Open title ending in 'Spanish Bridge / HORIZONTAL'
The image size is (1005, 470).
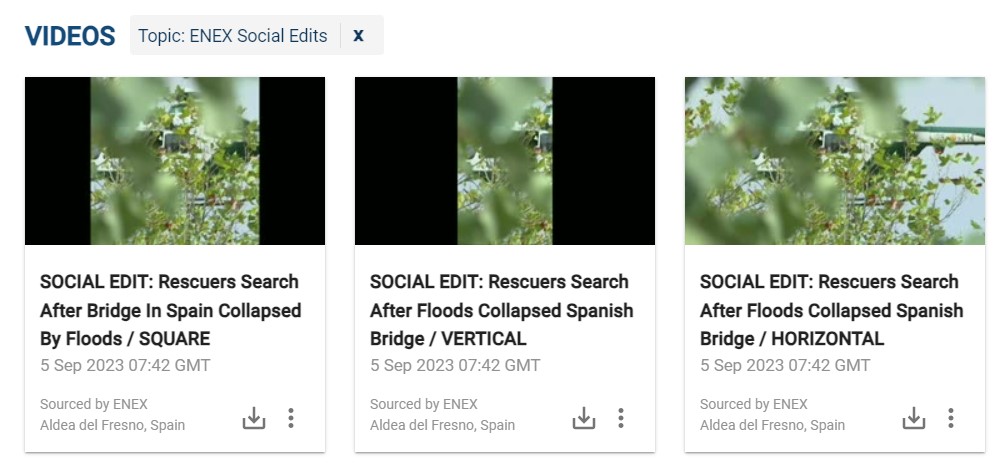[x=832, y=310]
